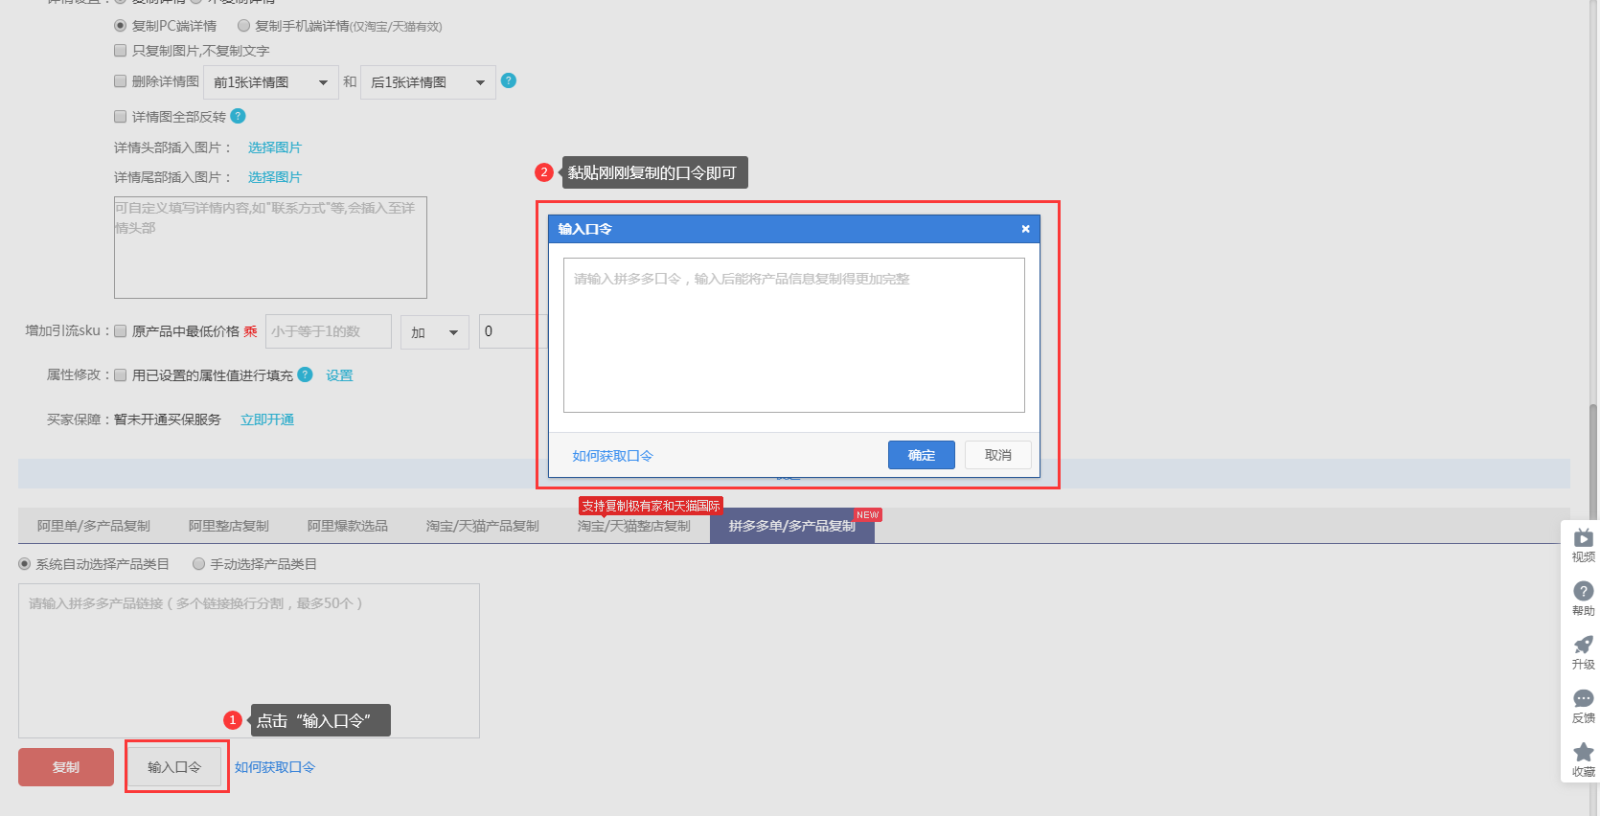
Task: Check 只复制图片,不复制文字 checkbox
Action: click(120, 50)
